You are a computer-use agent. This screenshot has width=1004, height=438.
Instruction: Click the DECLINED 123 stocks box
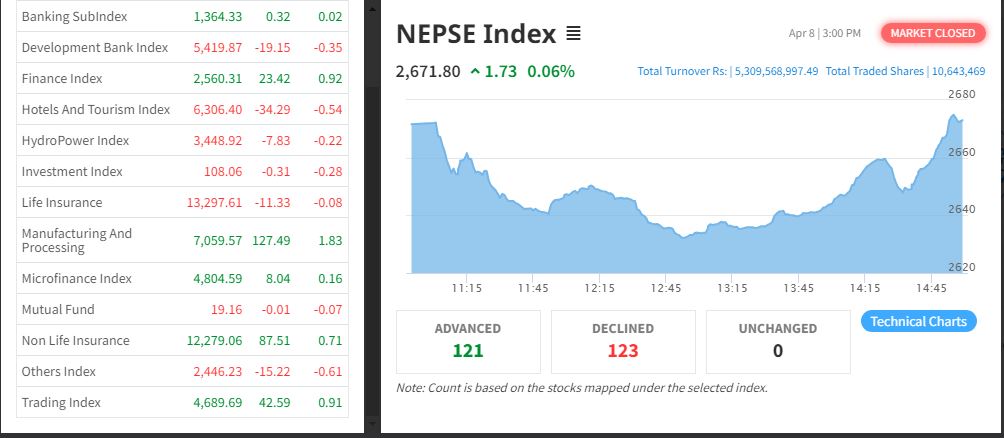tap(623, 342)
